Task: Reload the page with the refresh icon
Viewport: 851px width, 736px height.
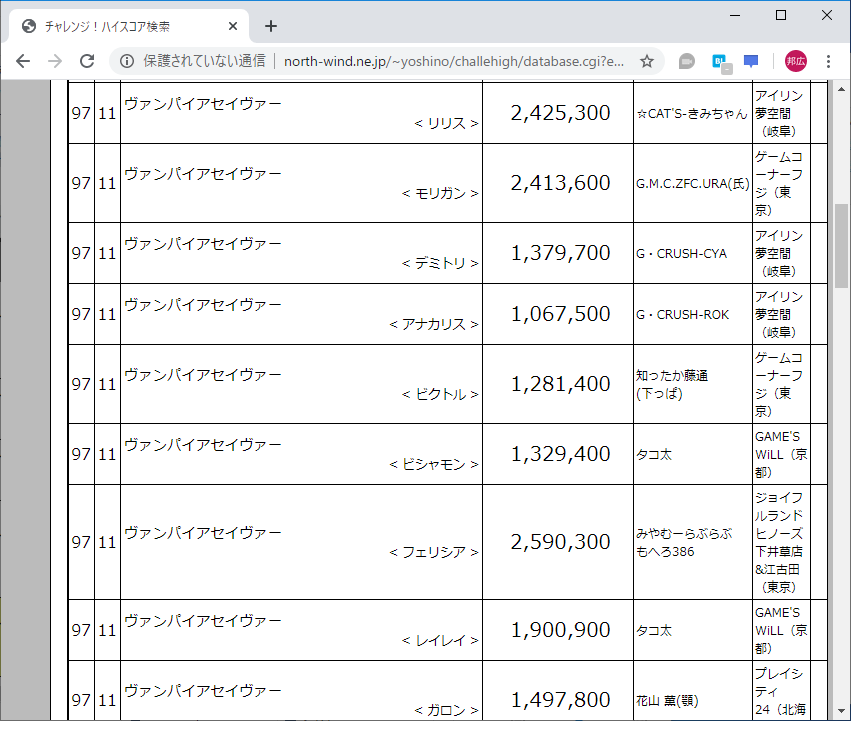Action: click(x=87, y=61)
